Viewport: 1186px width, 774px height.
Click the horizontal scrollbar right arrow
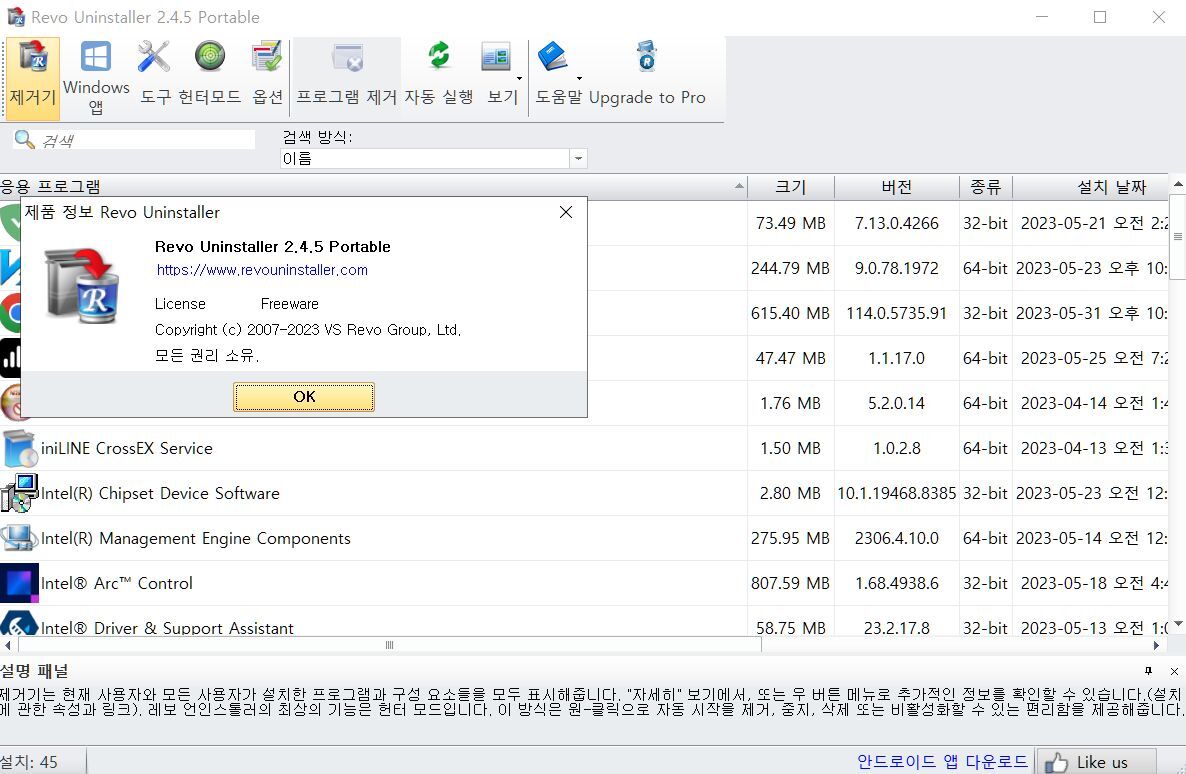click(1157, 645)
